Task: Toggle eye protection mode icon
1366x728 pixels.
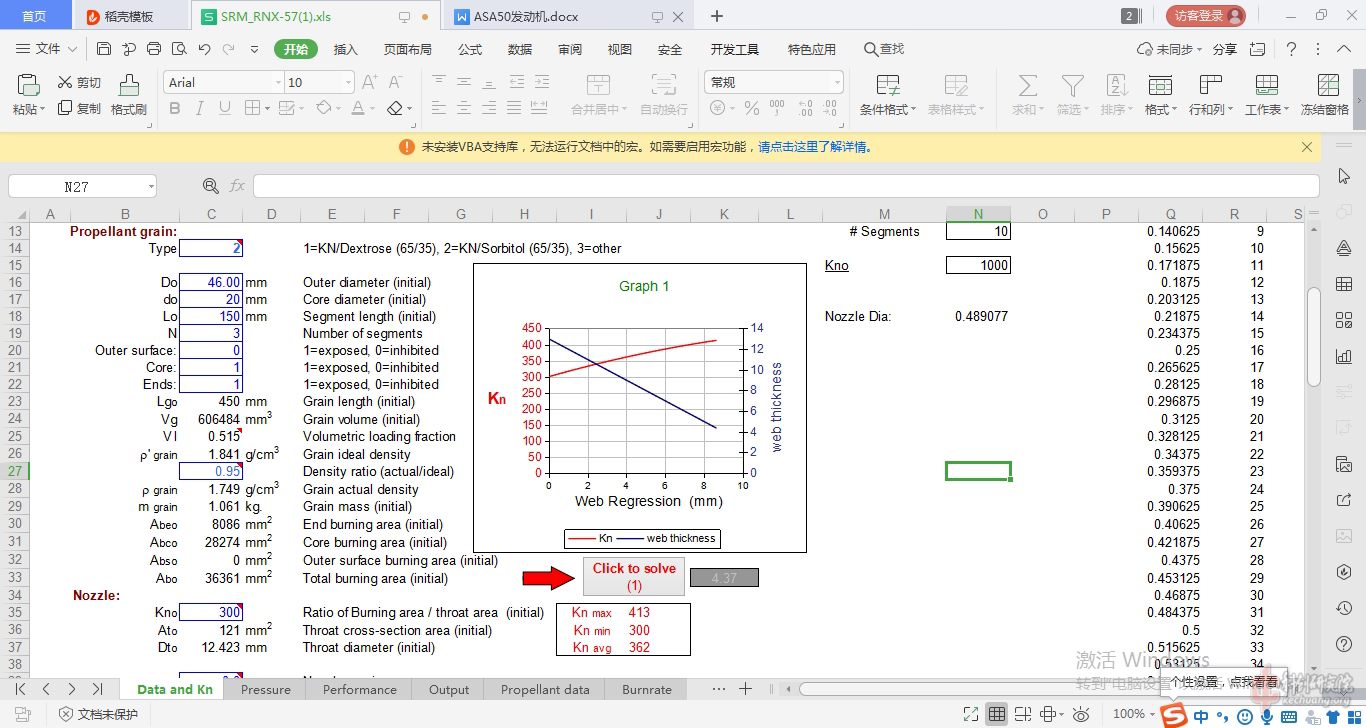Action: 1081,714
